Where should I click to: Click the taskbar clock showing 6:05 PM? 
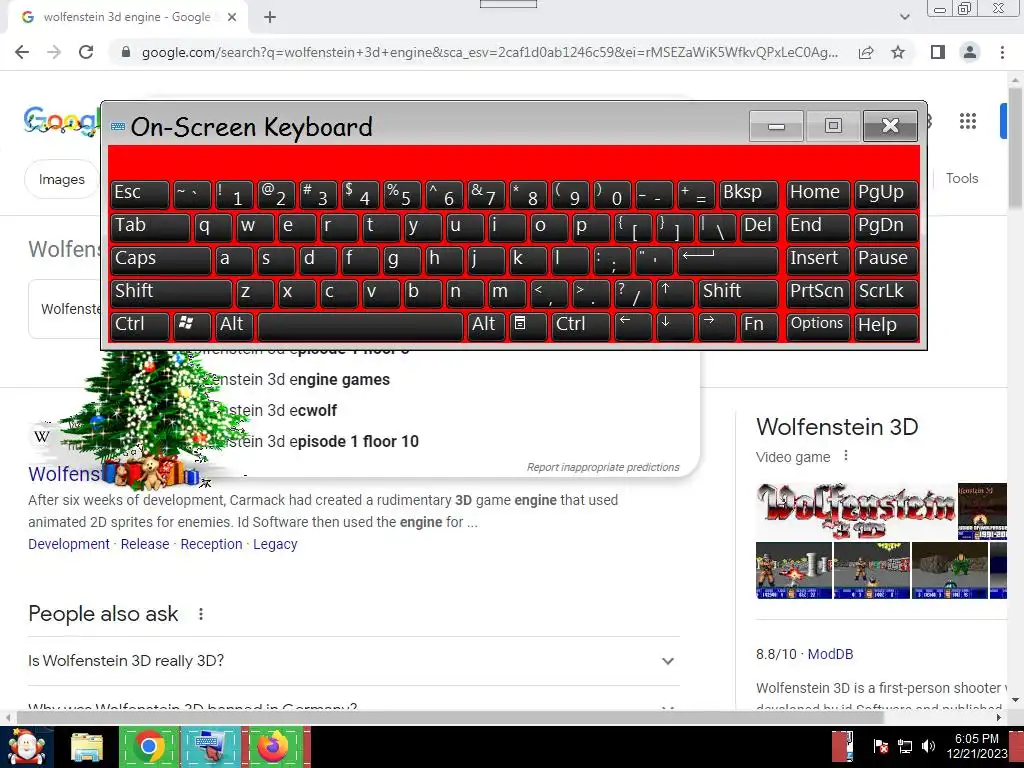click(x=977, y=746)
